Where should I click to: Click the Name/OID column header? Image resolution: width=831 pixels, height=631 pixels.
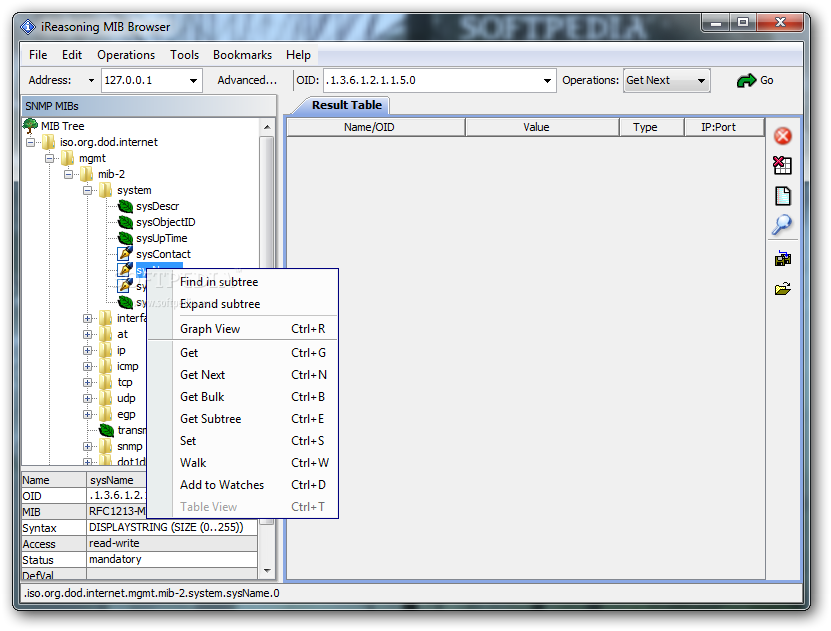pos(376,127)
